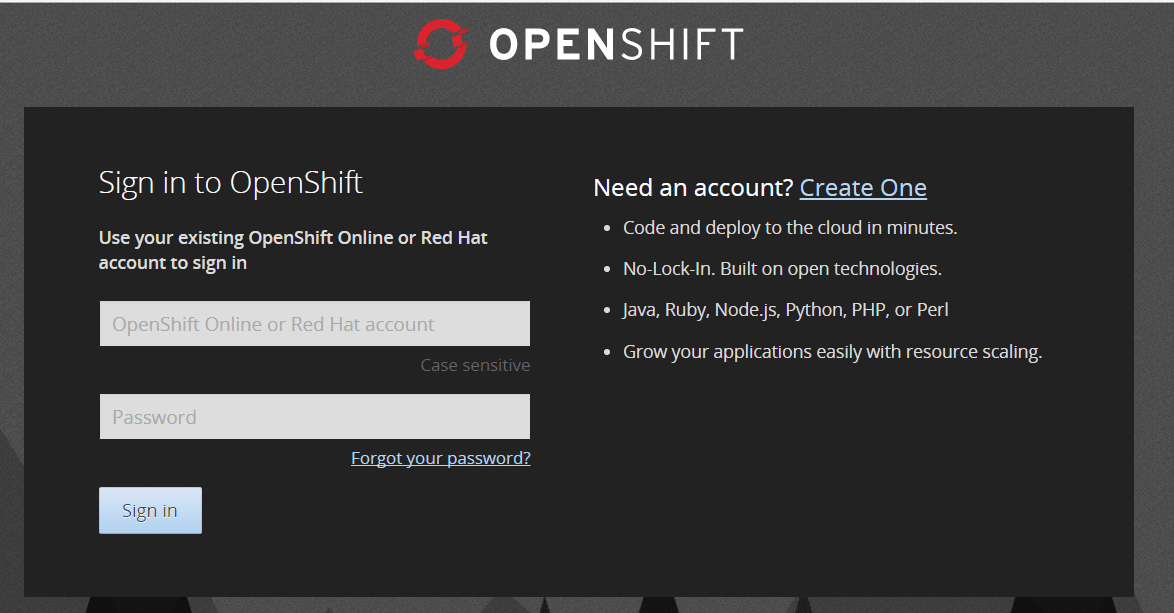Click the OPENSHIFT wordmark in the header
The height and width of the screenshot is (613, 1174).
[616, 44]
